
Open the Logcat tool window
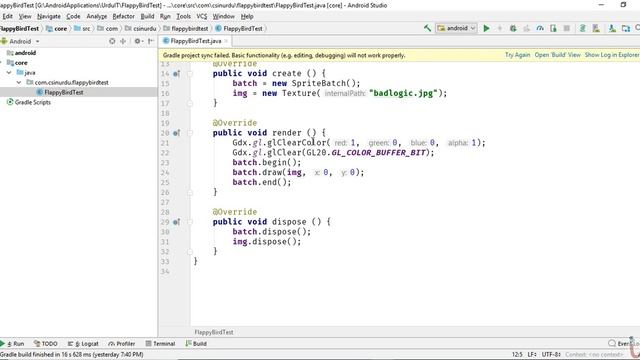point(83,344)
